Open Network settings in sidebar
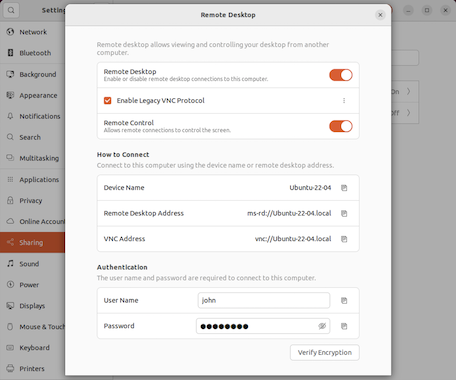The image size is (456, 380). [x=33, y=32]
